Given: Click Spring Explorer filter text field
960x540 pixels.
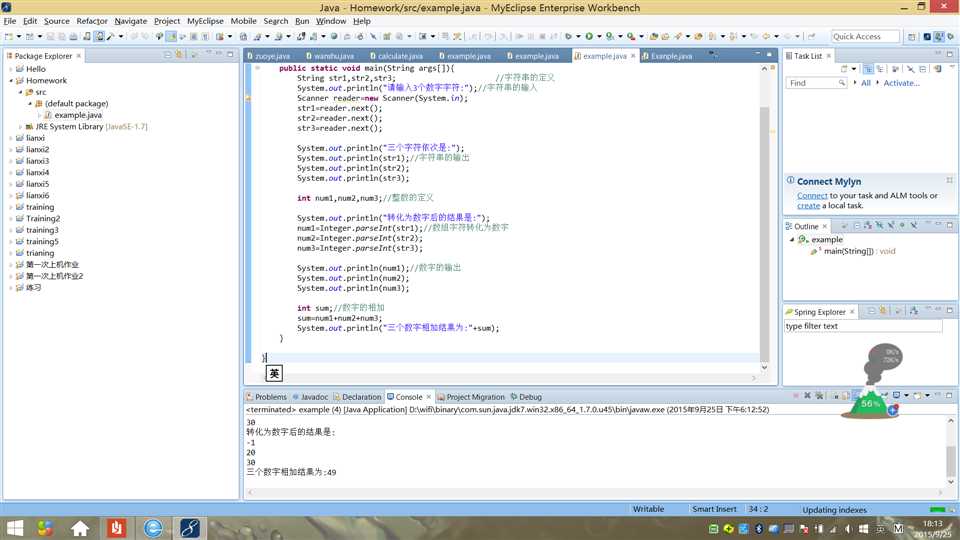Looking at the screenshot, I should [x=863, y=326].
